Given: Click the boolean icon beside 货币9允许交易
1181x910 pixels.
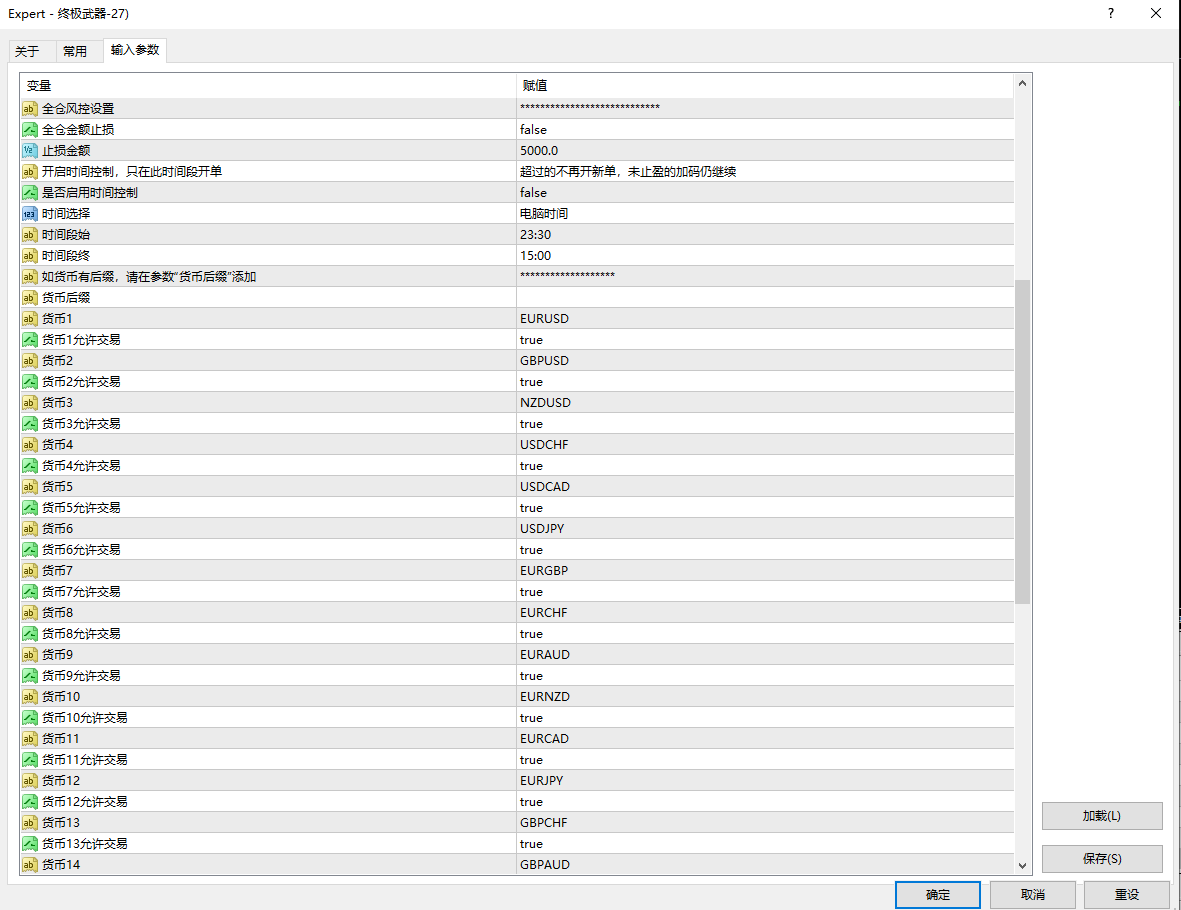Looking at the screenshot, I should pos(29,676).
